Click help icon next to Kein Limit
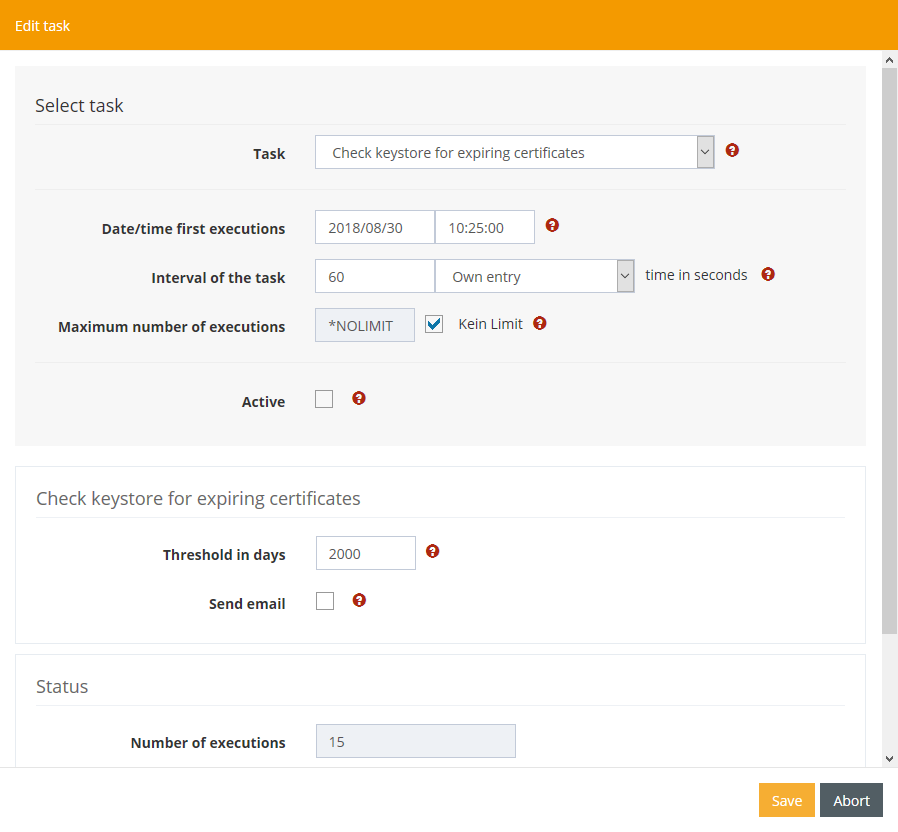This screenshot has width=898, height=832. pos(540,324)
